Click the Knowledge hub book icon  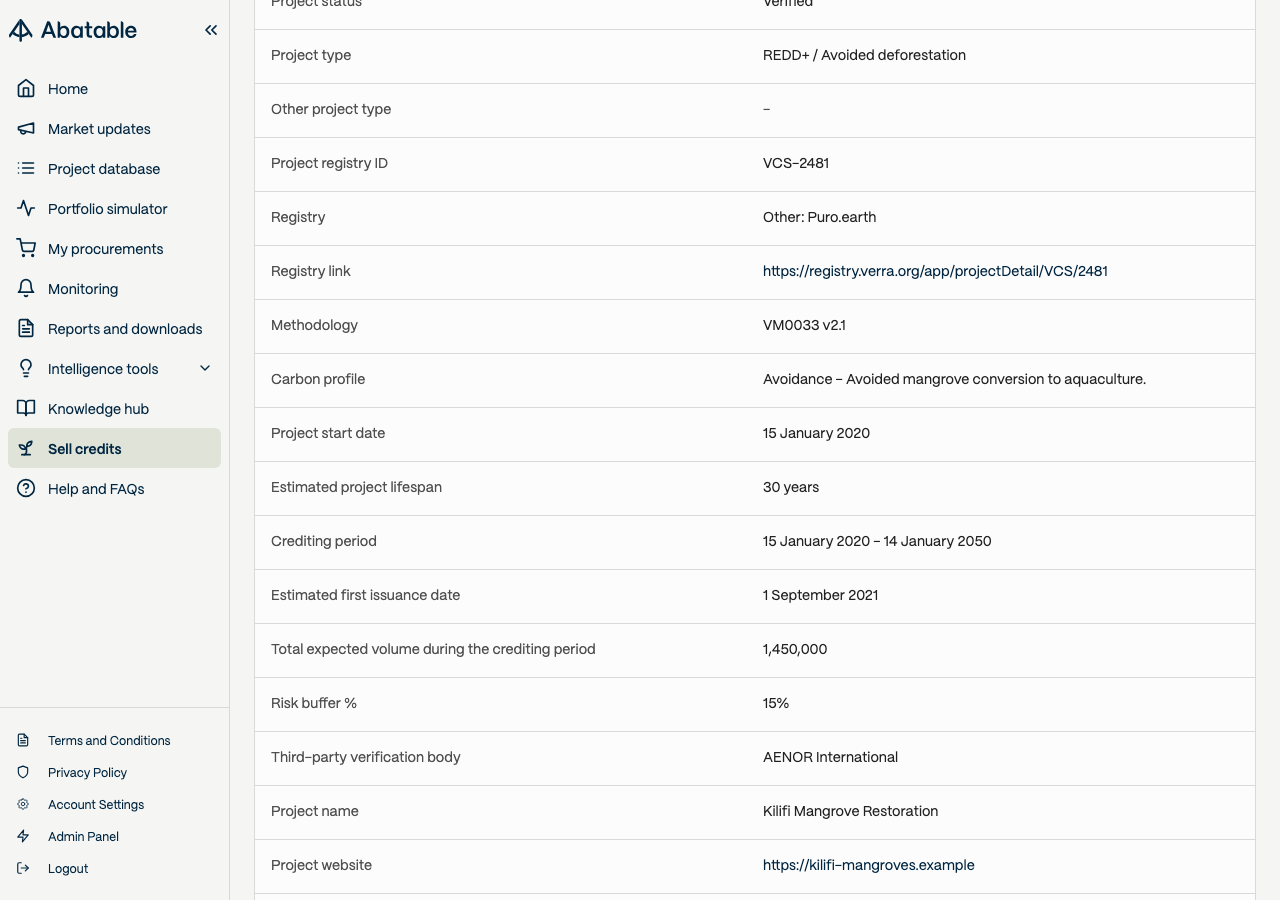[26, 409]
